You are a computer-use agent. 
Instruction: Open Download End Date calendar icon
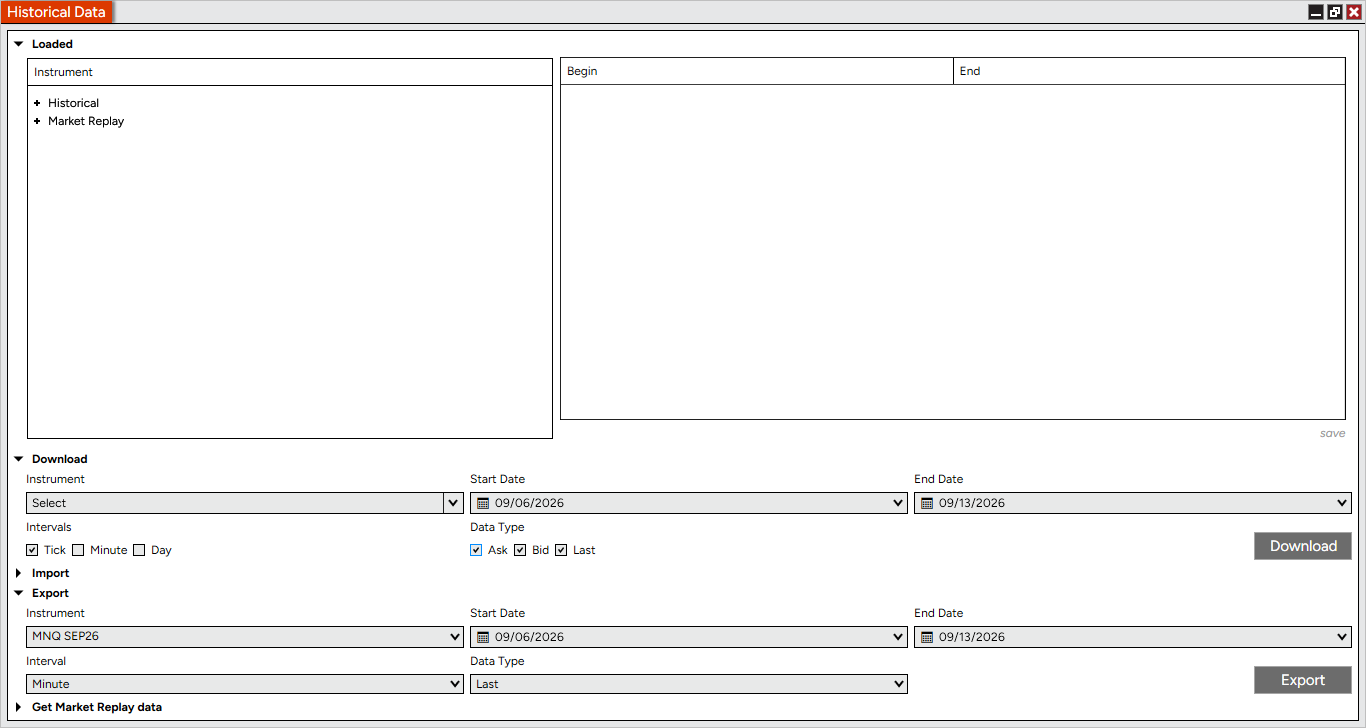click(927, 503)
